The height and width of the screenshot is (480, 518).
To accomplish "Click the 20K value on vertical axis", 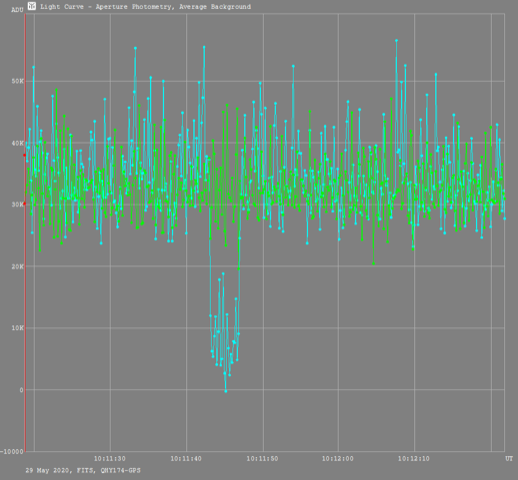I will point(17,266).
